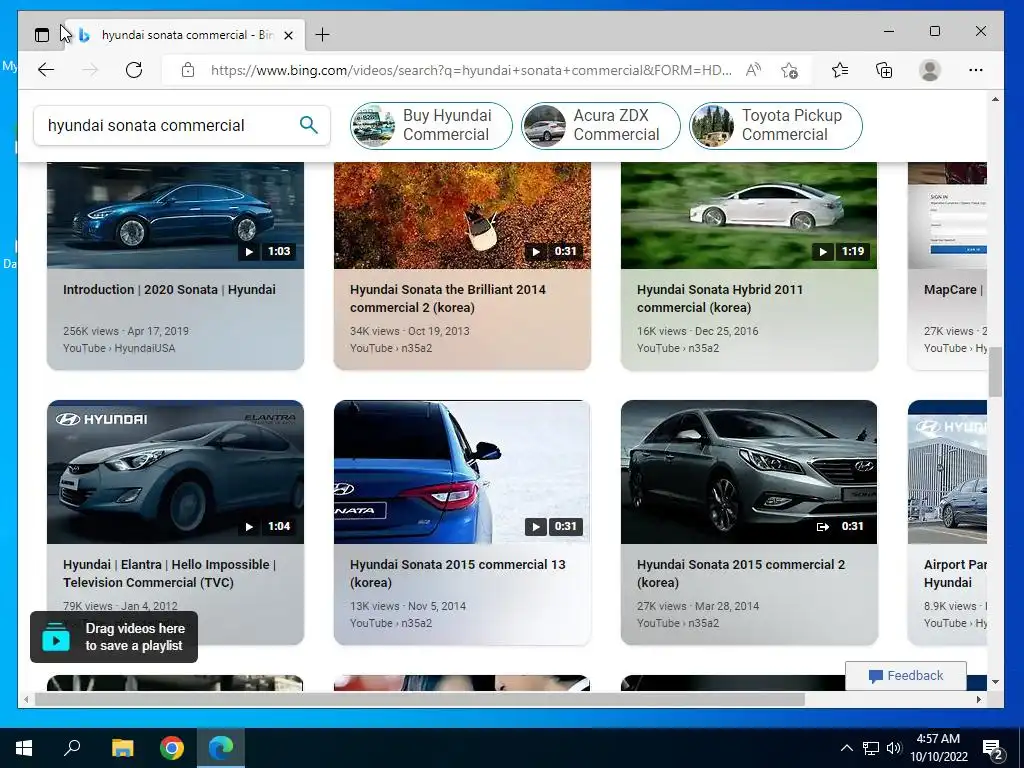This screenshot has width=1024, height=768.
Task: Click the horizontal scrollbar thumb
Action: pos(419,699)
